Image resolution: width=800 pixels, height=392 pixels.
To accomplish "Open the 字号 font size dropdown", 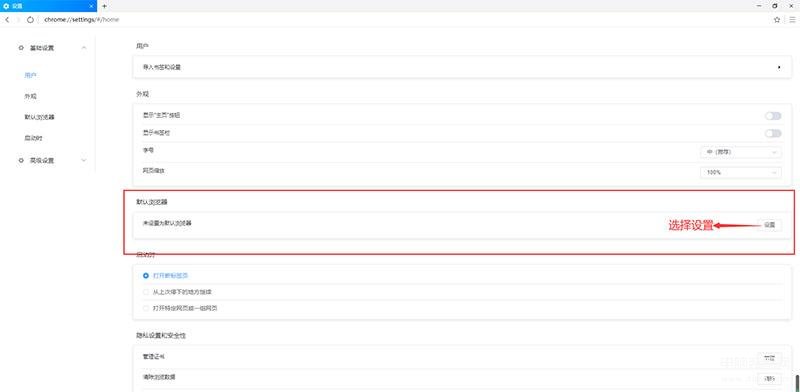I will 740,152.
